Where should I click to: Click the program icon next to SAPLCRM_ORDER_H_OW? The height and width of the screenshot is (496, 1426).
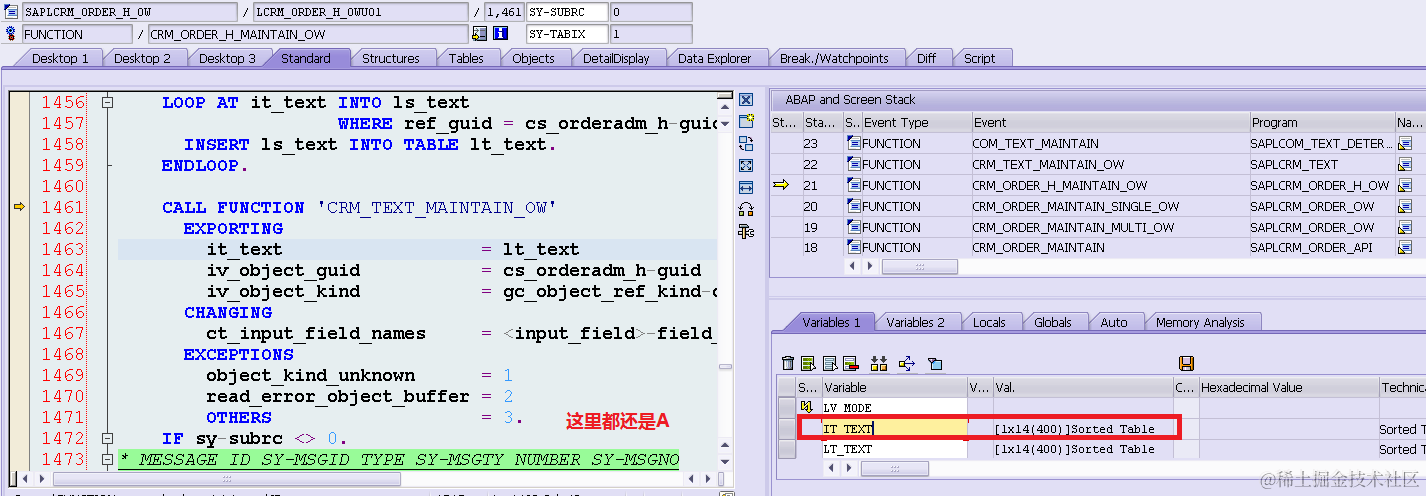[x=12, y=12]
